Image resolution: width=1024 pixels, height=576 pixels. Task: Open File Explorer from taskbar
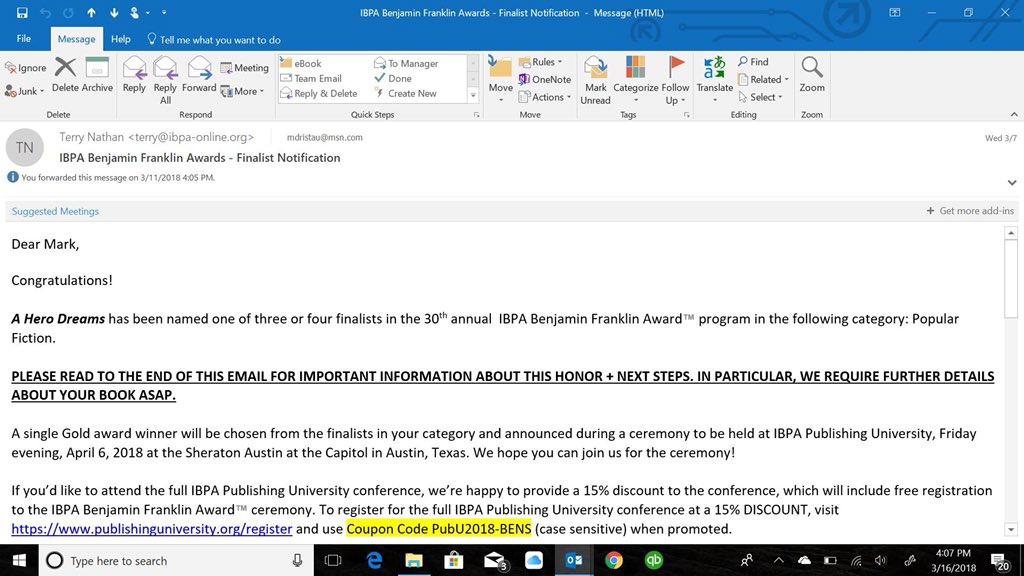[x=414, y=560]
